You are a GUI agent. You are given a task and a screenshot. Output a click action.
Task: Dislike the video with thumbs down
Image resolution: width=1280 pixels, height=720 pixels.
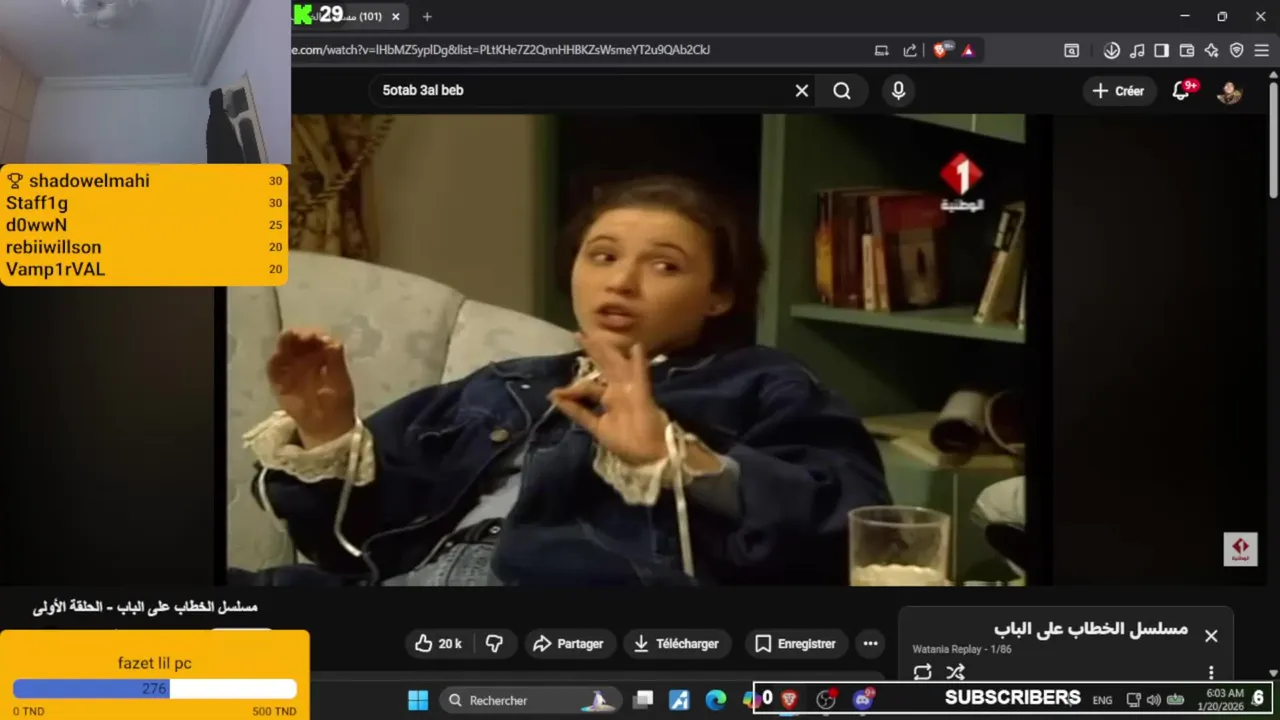pos(494,644)
